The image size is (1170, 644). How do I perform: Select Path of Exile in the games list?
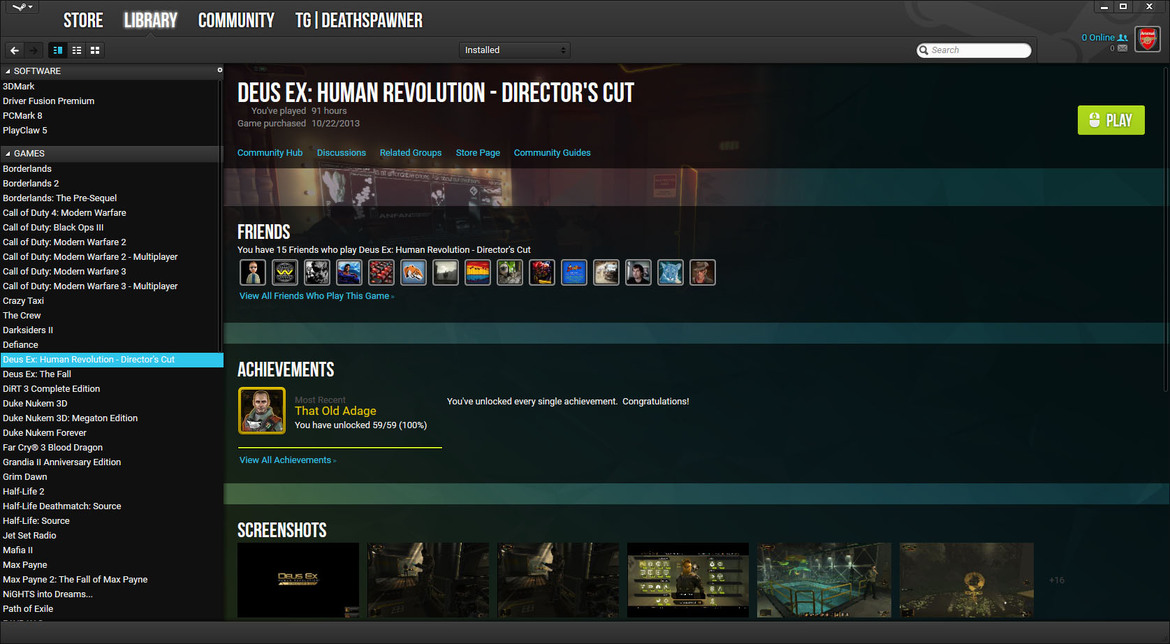111,609
